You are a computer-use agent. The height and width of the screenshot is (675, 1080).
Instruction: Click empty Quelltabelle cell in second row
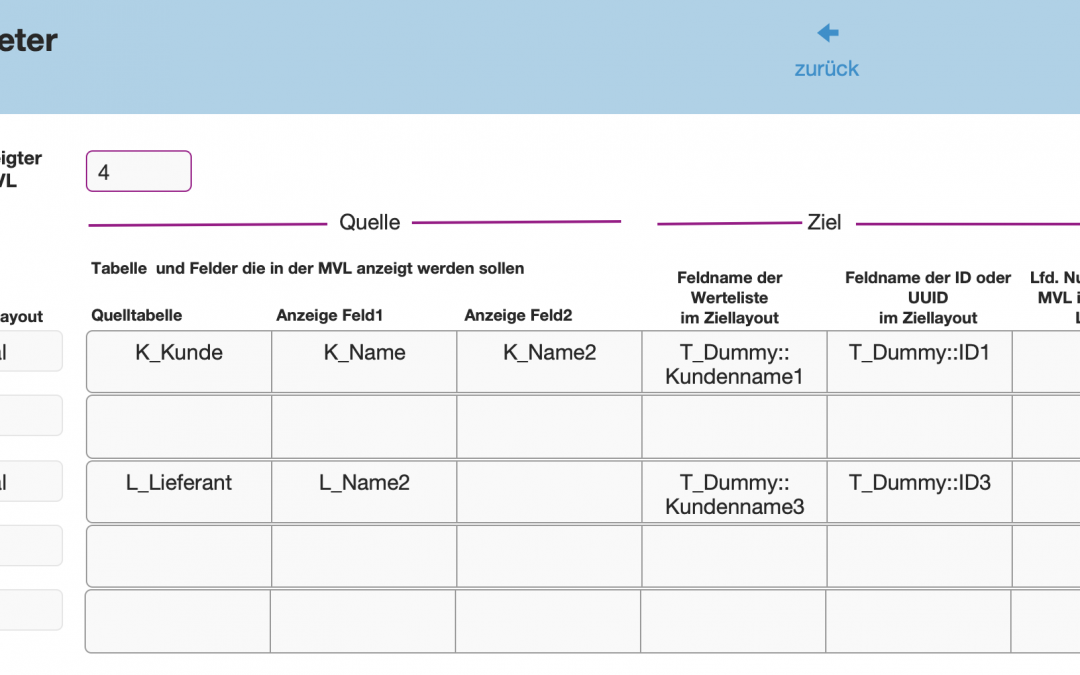(x=179, y=427)
